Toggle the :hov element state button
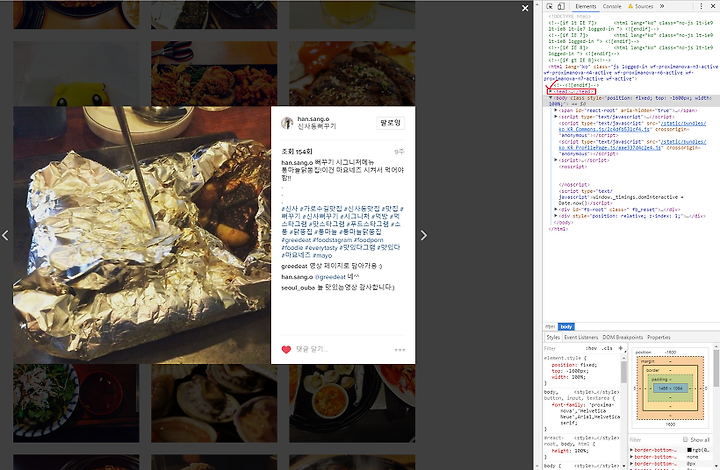This screenshot has width=720, height=470. tap(591, 348)
